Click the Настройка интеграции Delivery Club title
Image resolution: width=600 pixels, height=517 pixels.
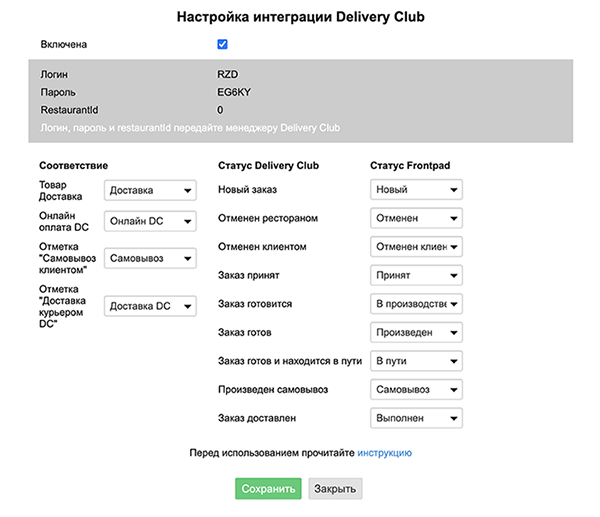[300, 17]
